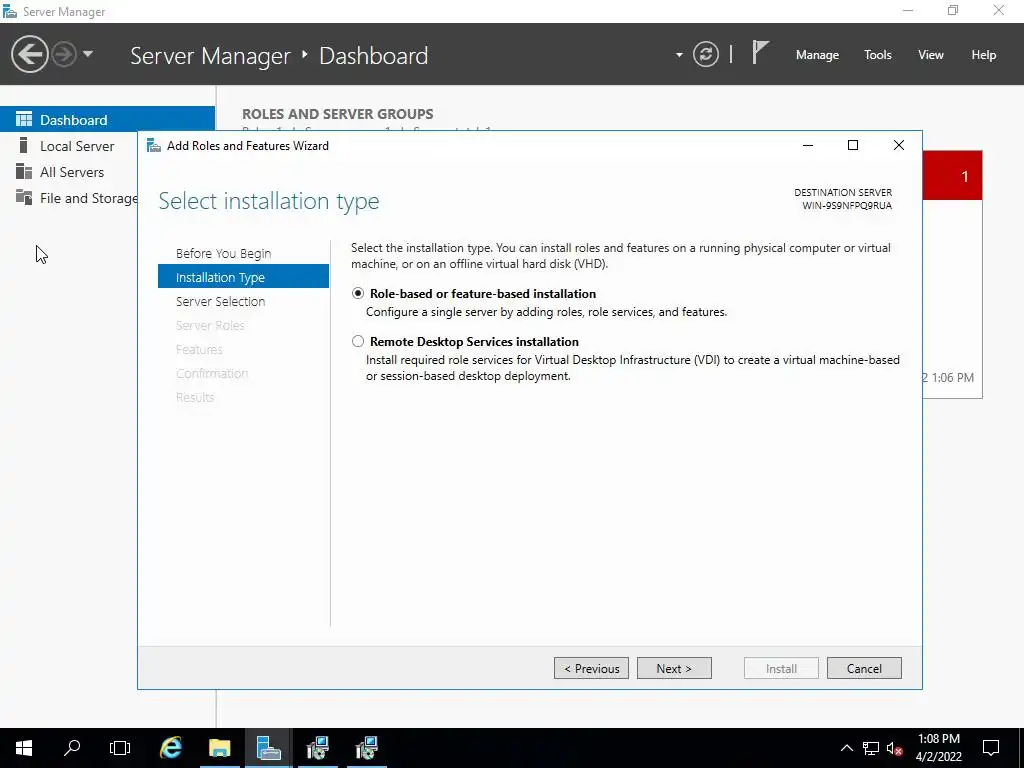Open Task View on the taskbar
The image size is (1024, 768).
120,748
